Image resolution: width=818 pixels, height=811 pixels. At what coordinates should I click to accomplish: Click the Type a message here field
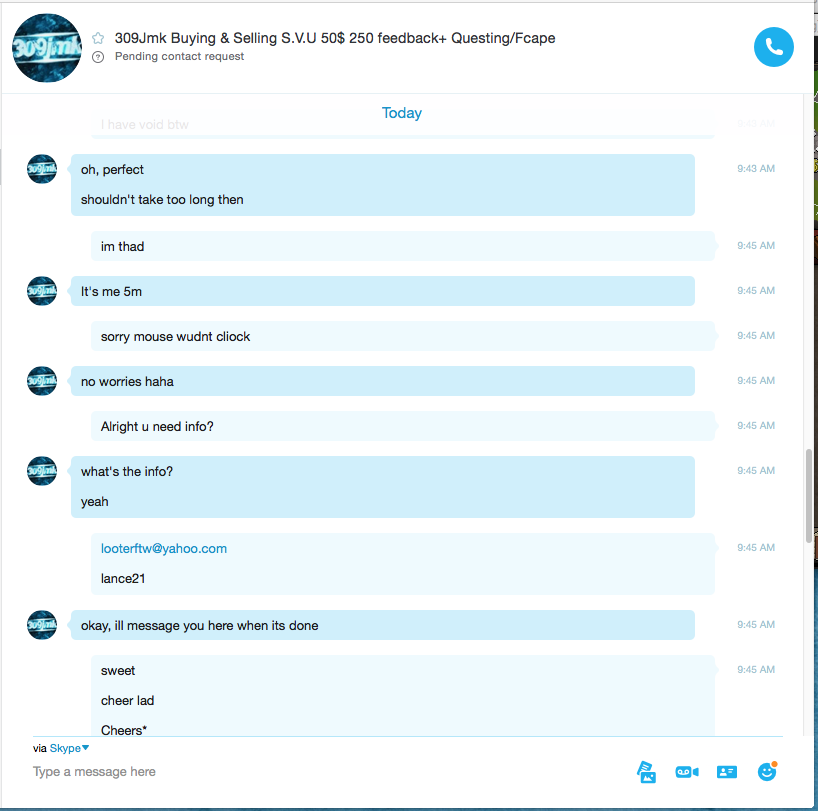pyautogui.click(x=329, y=771)
